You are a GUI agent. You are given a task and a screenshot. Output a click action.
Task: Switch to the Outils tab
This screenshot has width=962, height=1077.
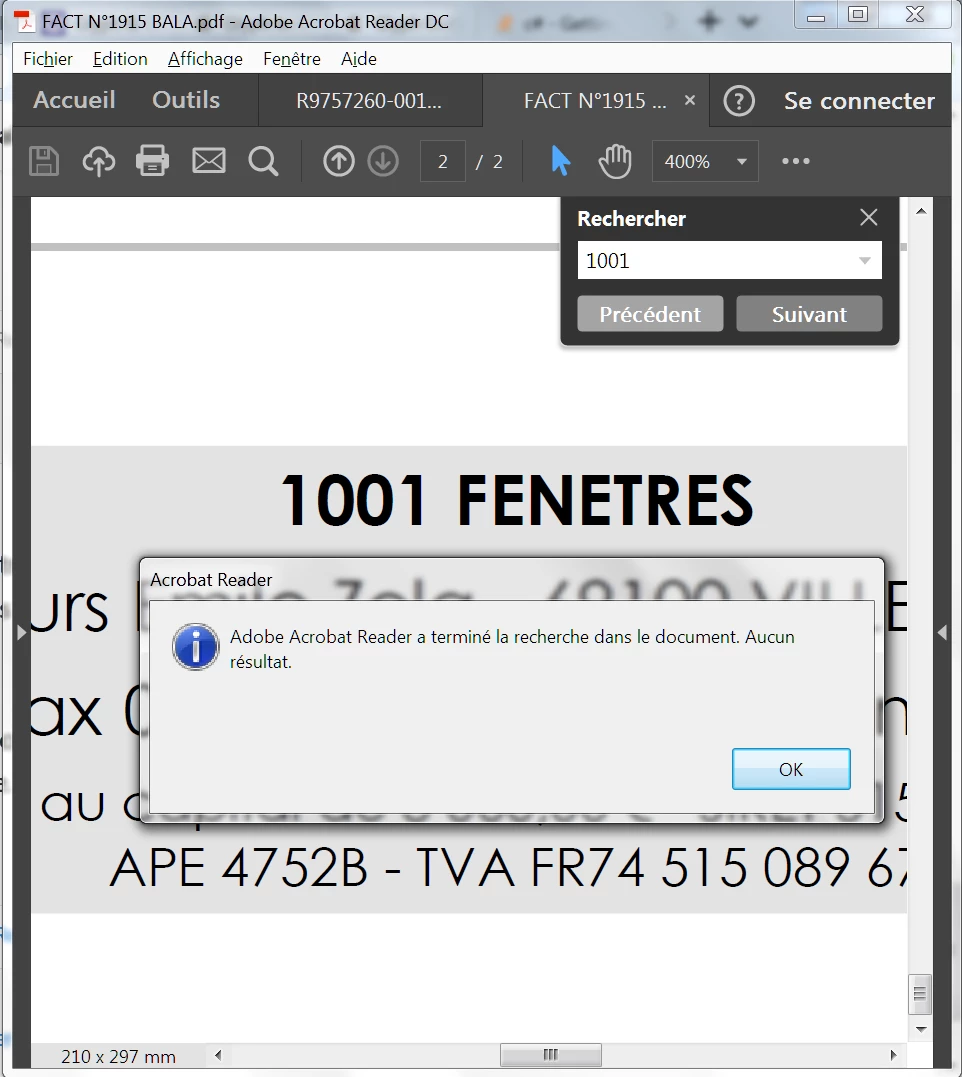[186, 100]
